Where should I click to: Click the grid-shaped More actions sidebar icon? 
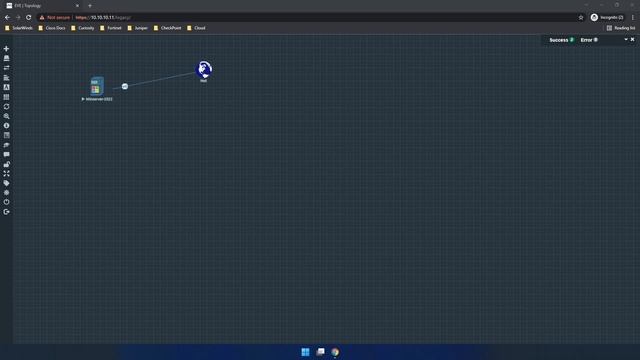click(x=6, y=97)
